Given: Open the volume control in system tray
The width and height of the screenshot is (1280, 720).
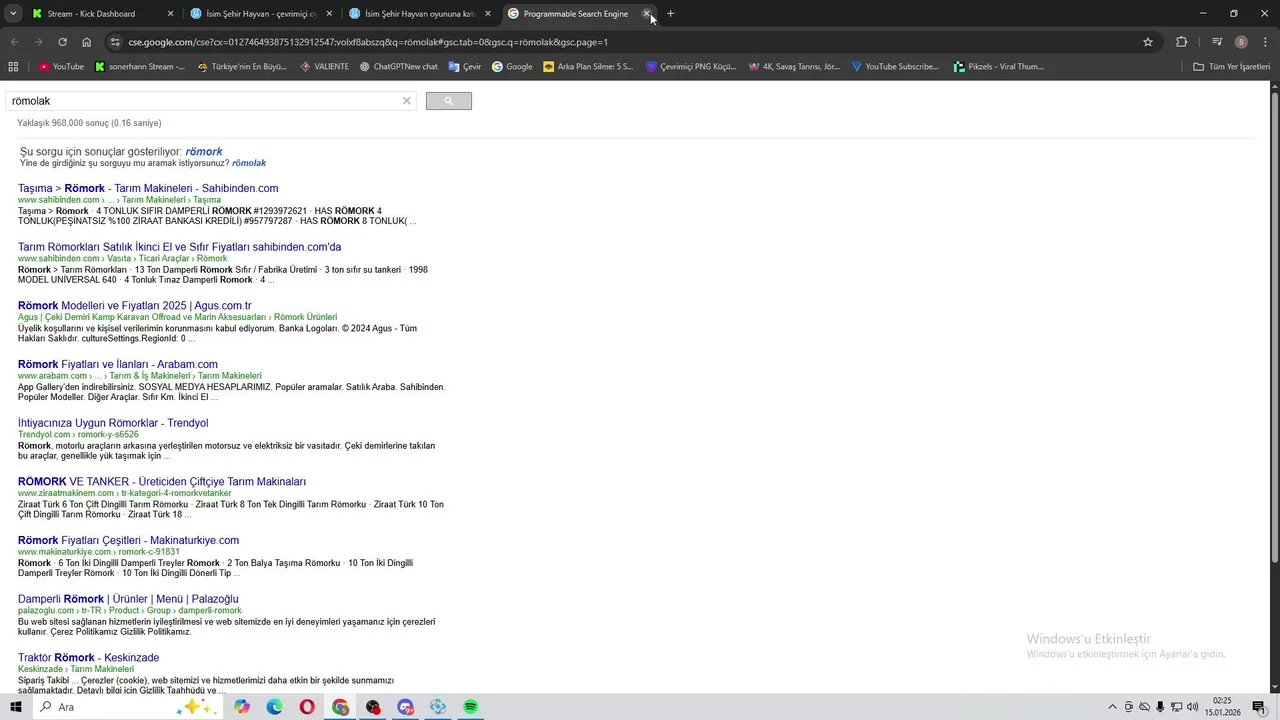Looking at the screenshot, I should 1192,707.
